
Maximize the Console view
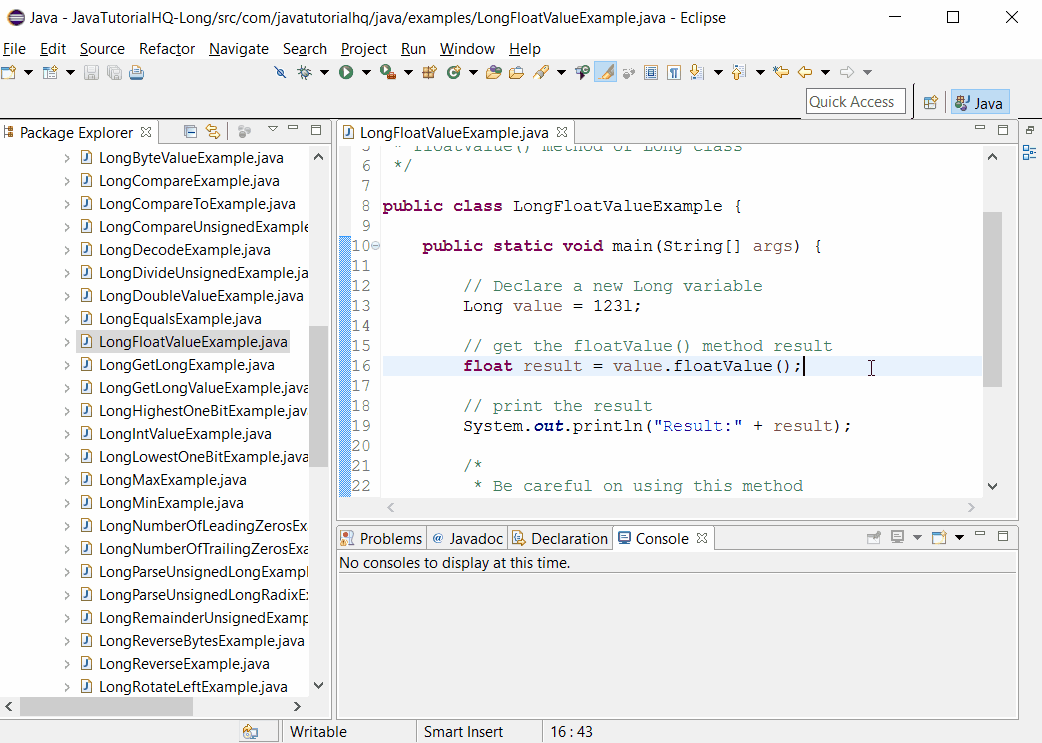(1003, 536)
